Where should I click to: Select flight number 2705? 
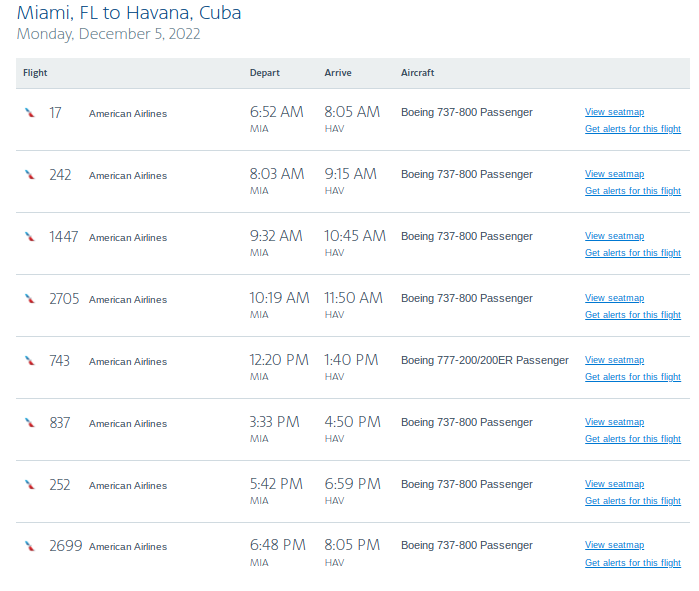tap(64, 299)
